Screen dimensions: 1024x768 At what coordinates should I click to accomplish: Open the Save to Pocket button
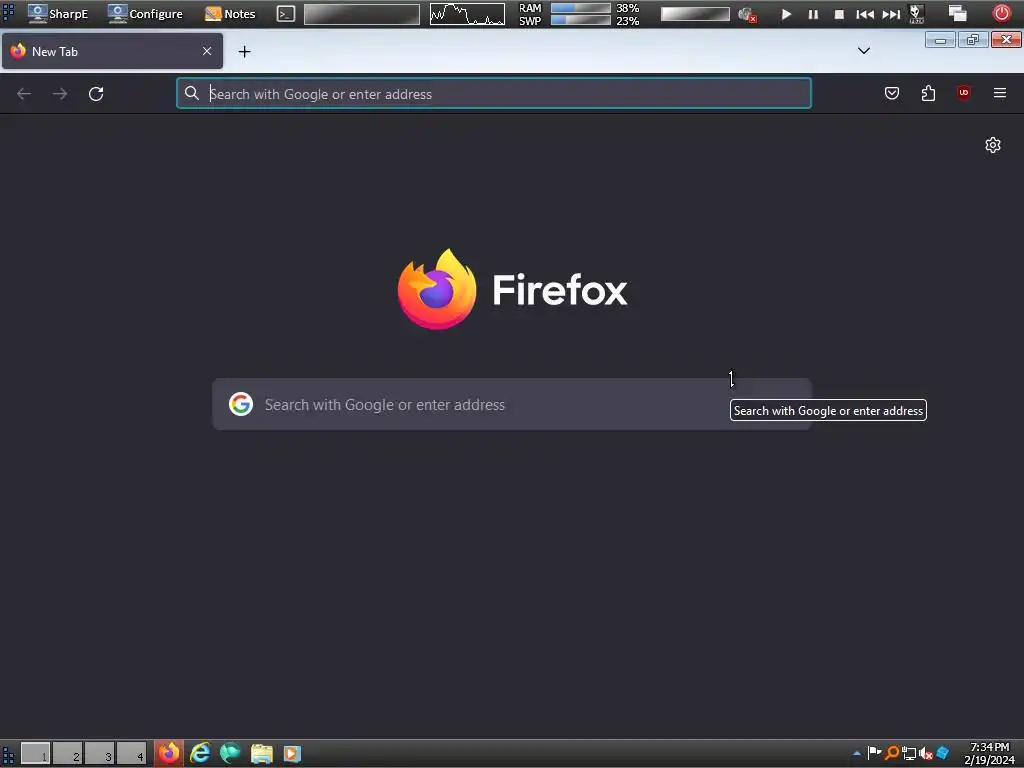coord(891,93)
